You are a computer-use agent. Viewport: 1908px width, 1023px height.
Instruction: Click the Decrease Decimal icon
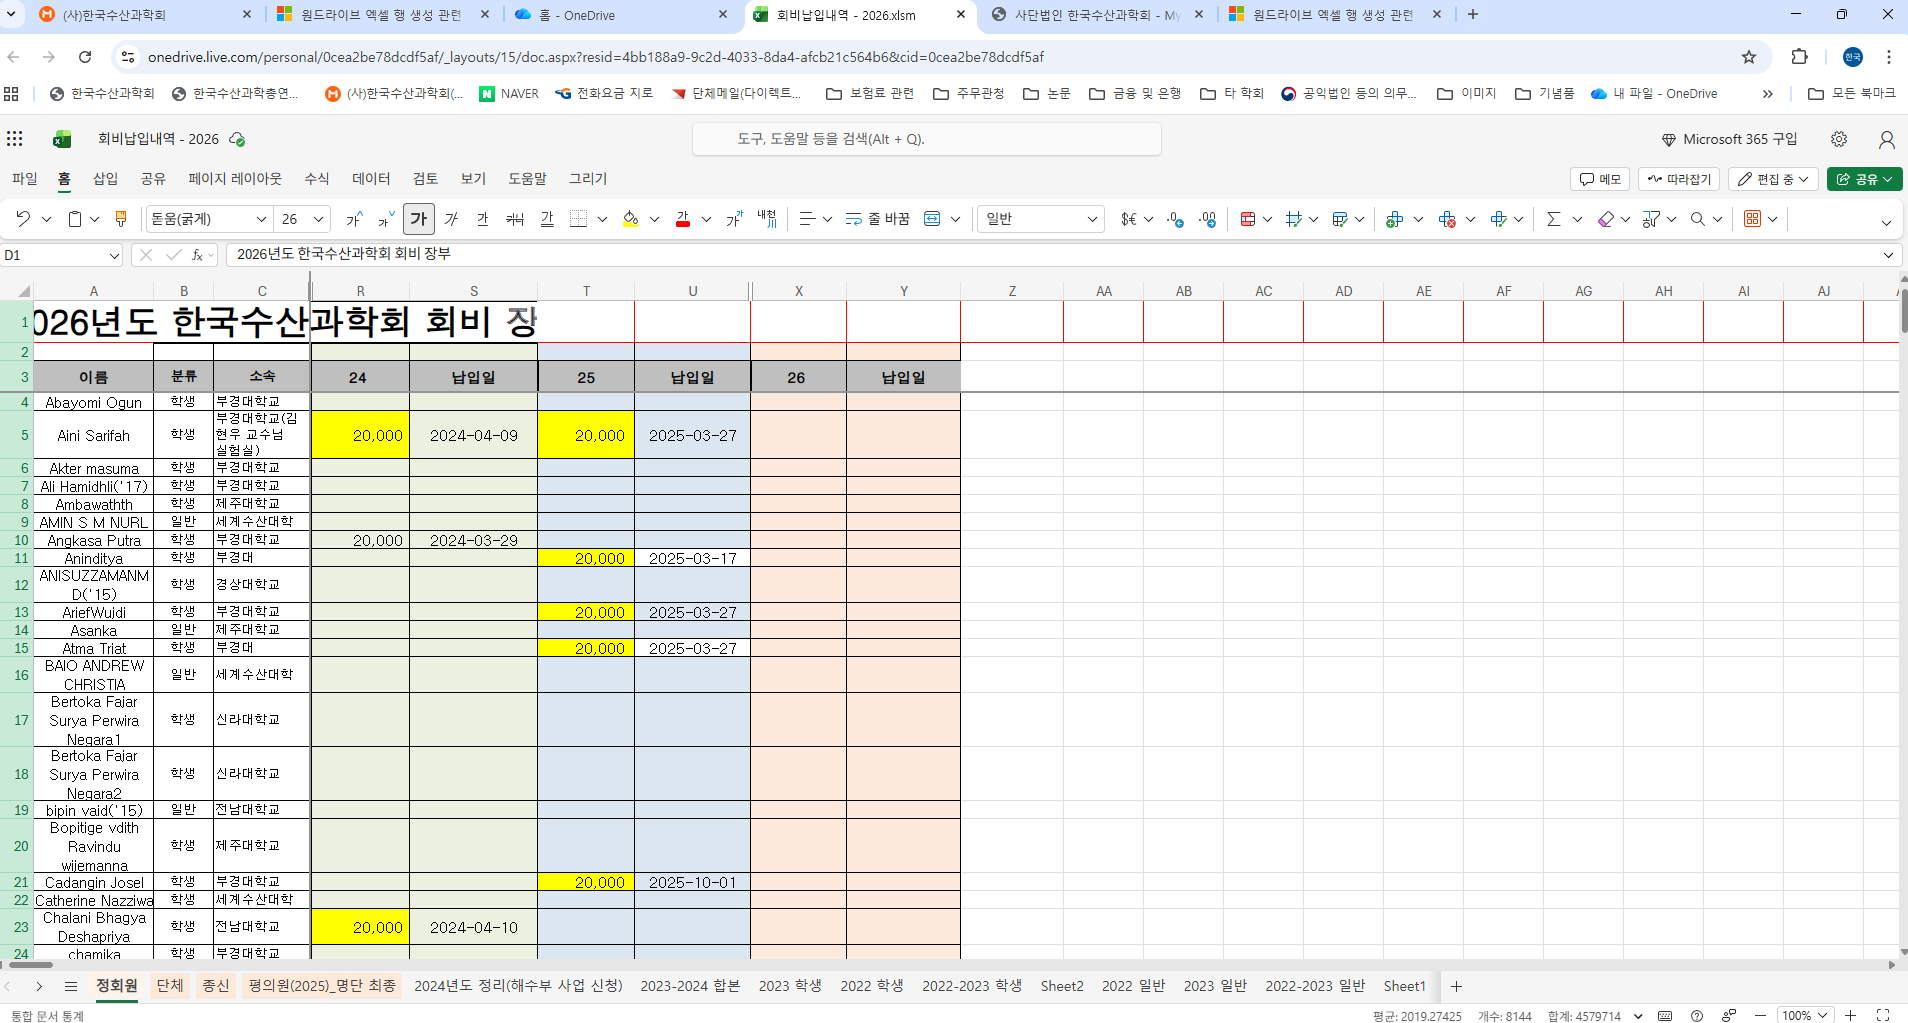tap(1208, 219)
